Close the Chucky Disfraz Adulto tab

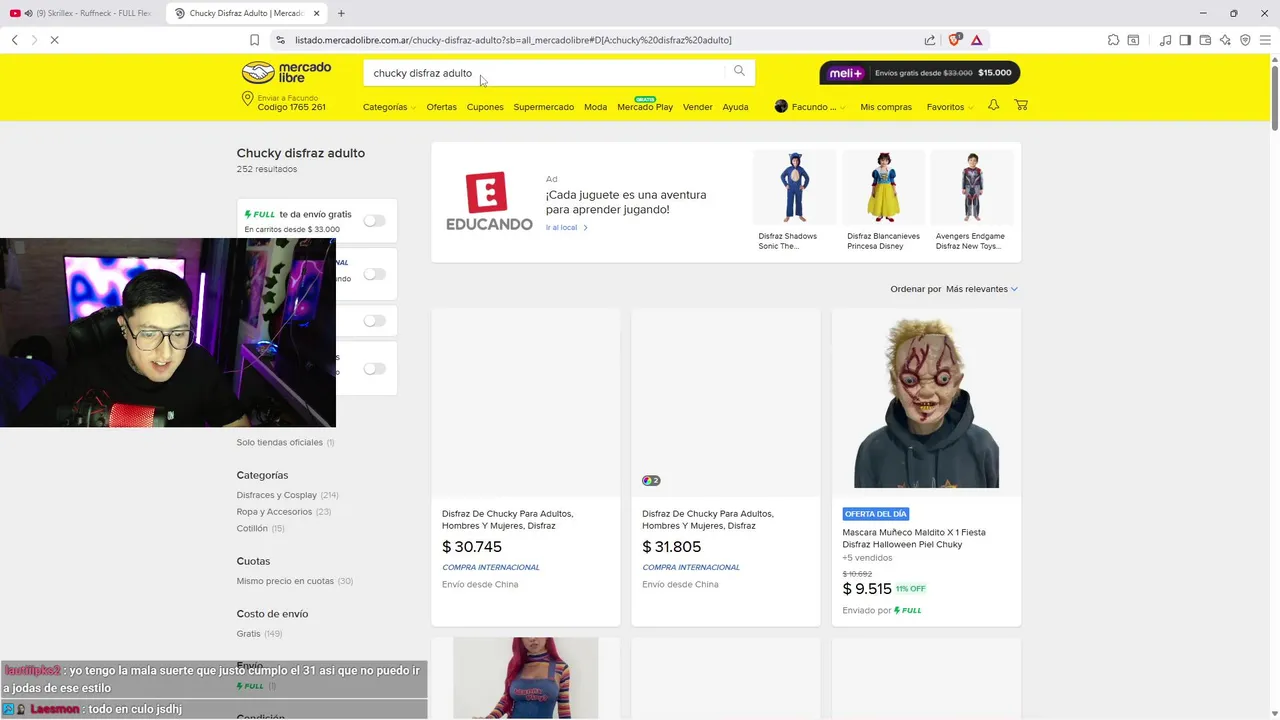point(316,13)
